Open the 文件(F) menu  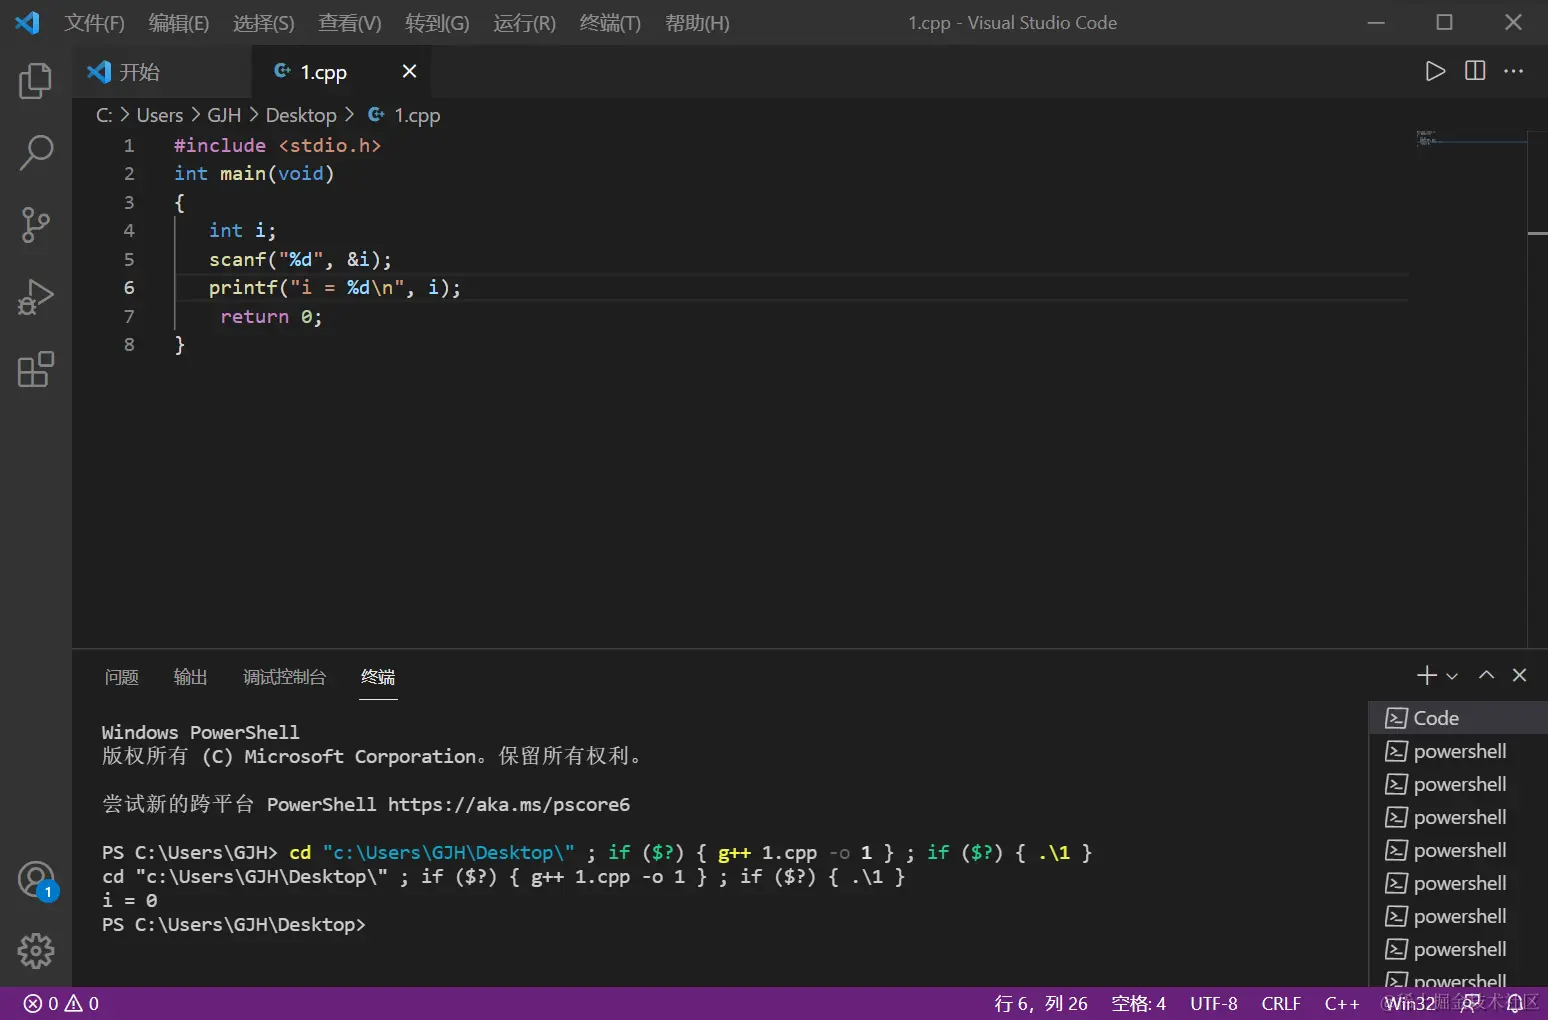tap(94, 23)
